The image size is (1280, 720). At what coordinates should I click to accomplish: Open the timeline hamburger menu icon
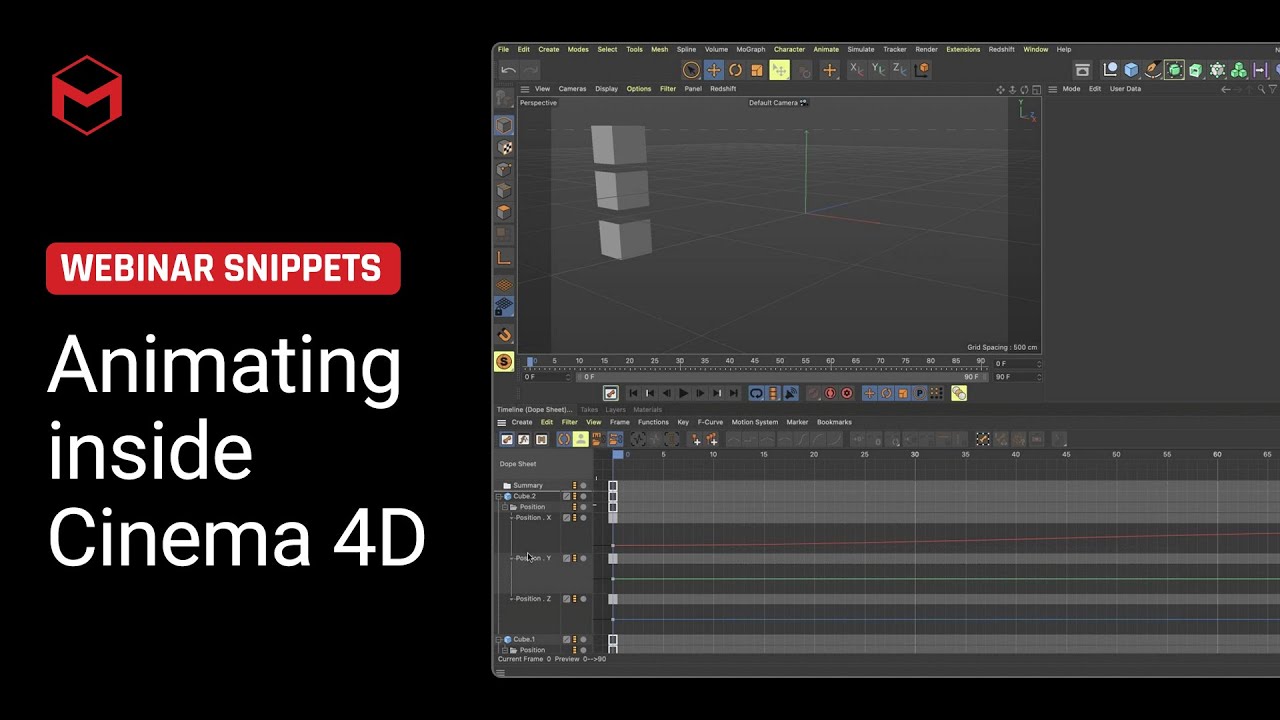pyautogui.click(x=502, y=422)
